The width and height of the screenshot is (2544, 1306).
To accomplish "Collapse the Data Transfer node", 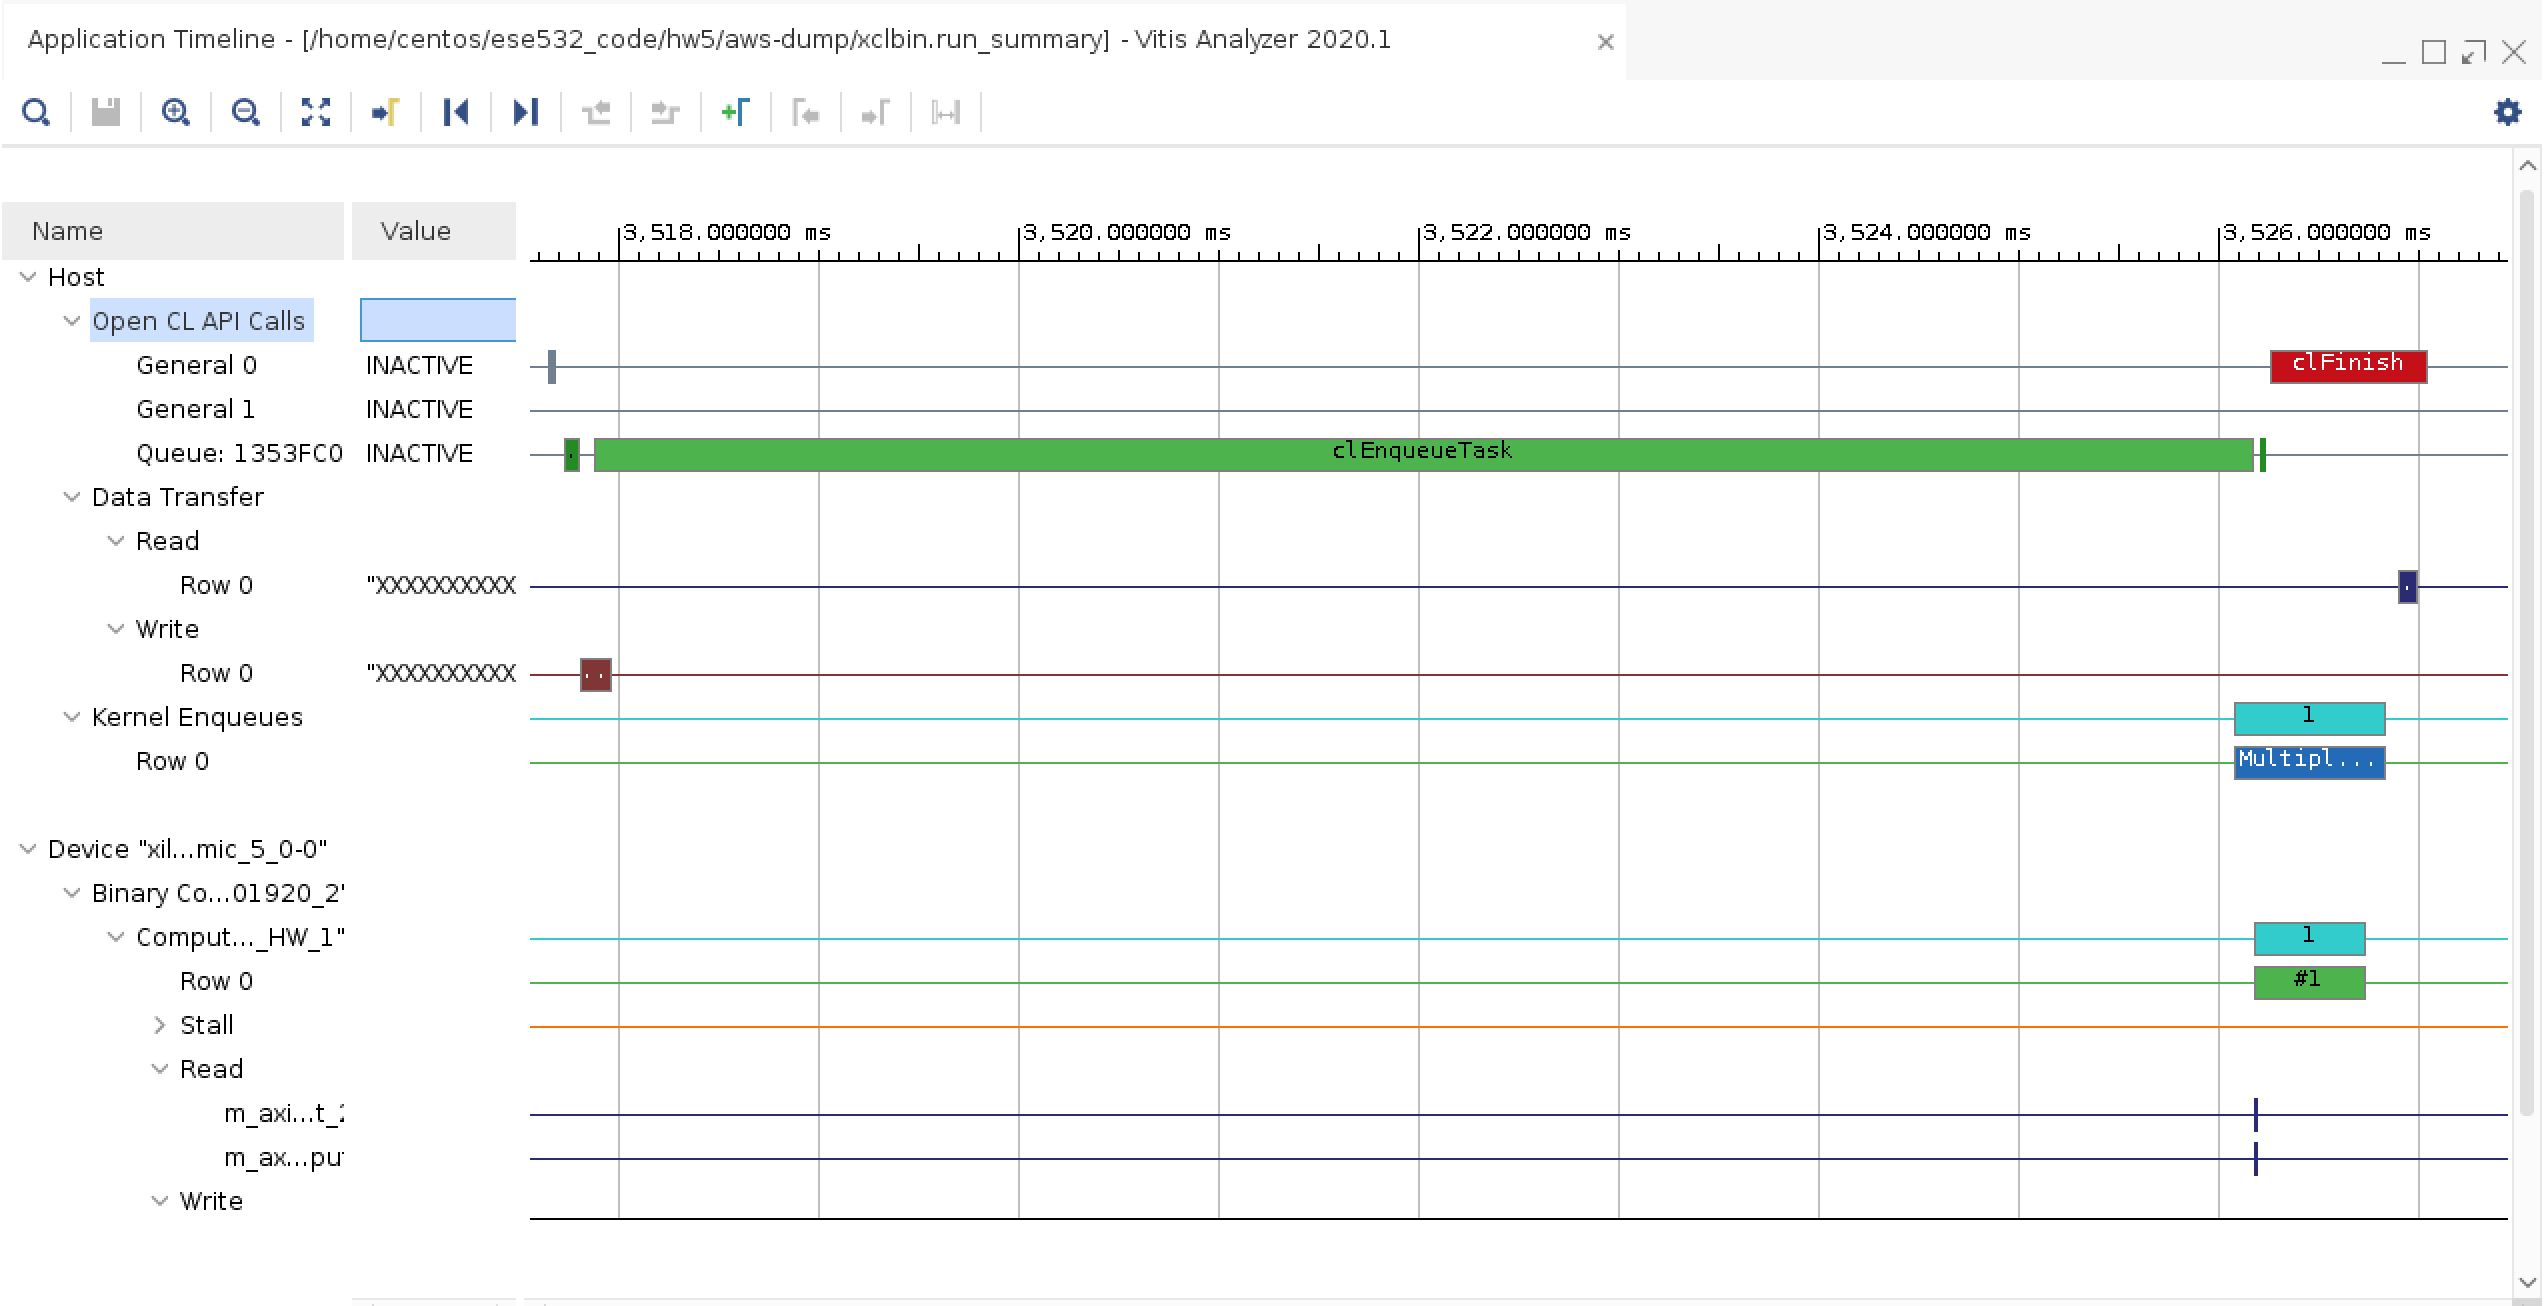I will coord(72,497).
